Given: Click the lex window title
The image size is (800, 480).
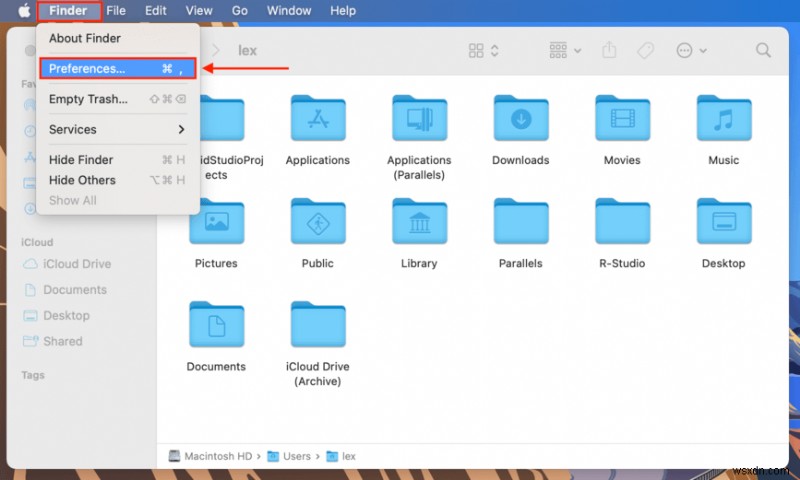Looking at the screenshot, I should [x=247, y=50].
